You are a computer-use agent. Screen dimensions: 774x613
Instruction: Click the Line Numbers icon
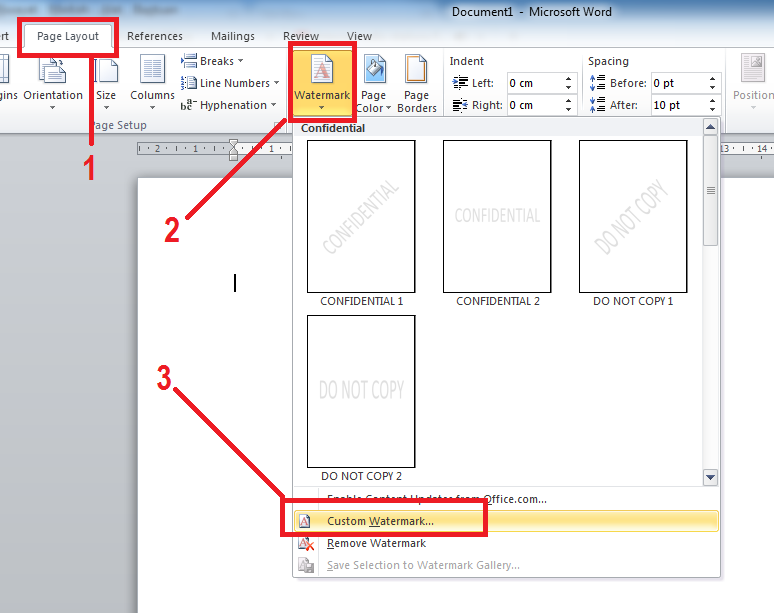click(189, 83)
